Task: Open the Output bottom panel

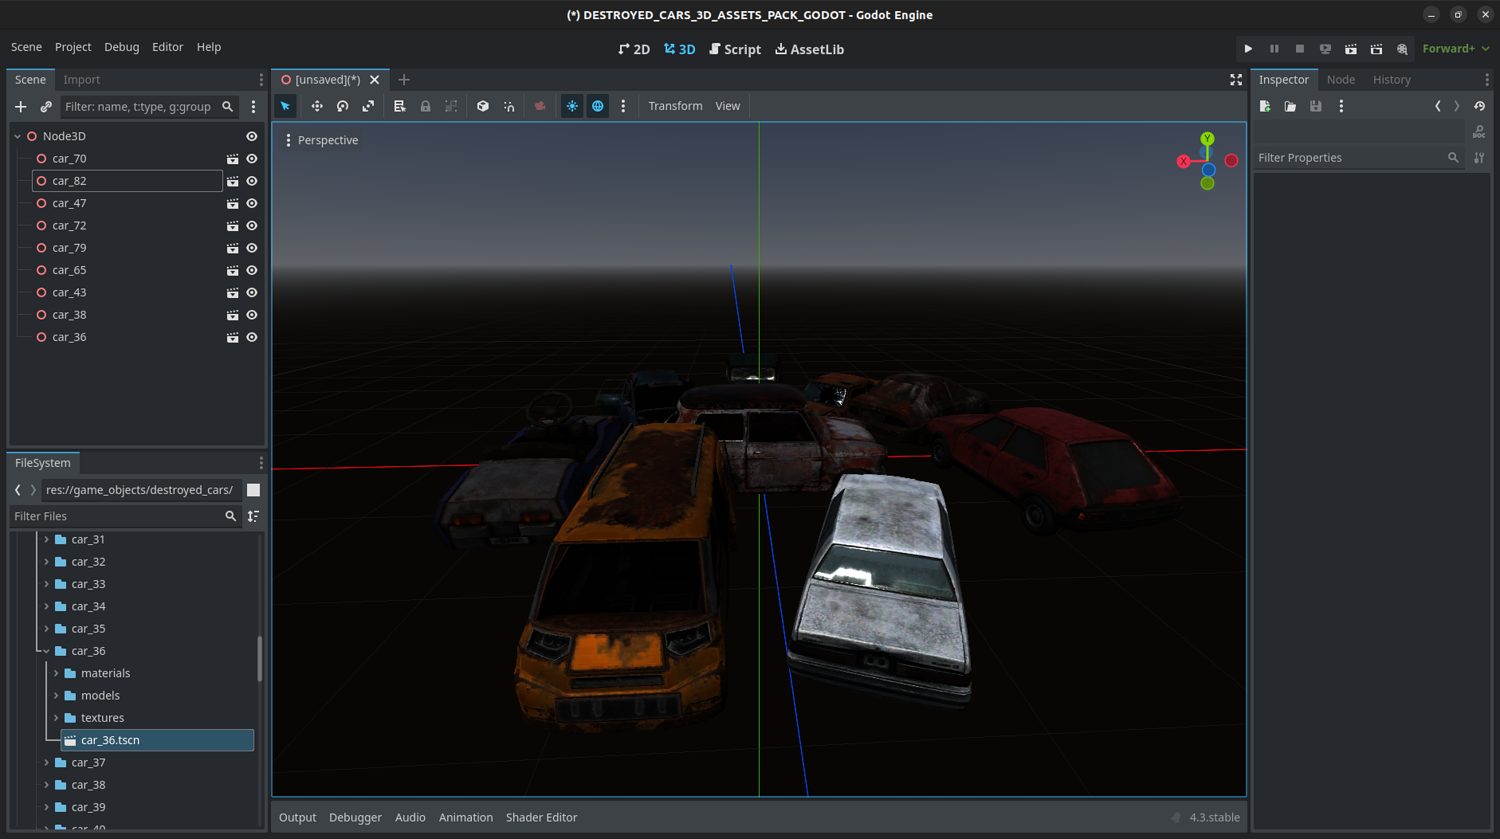Action: tap(297, 818)
